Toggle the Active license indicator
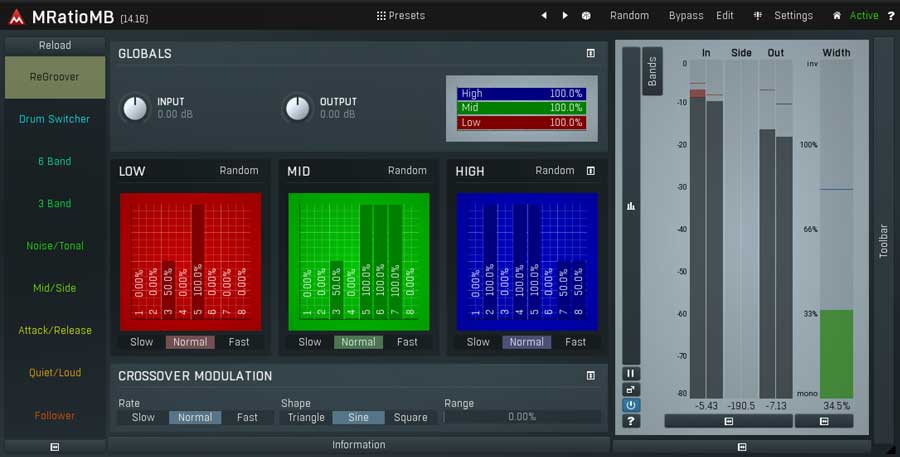Screen dimensions: 900x457 click(x=864, y=16)
